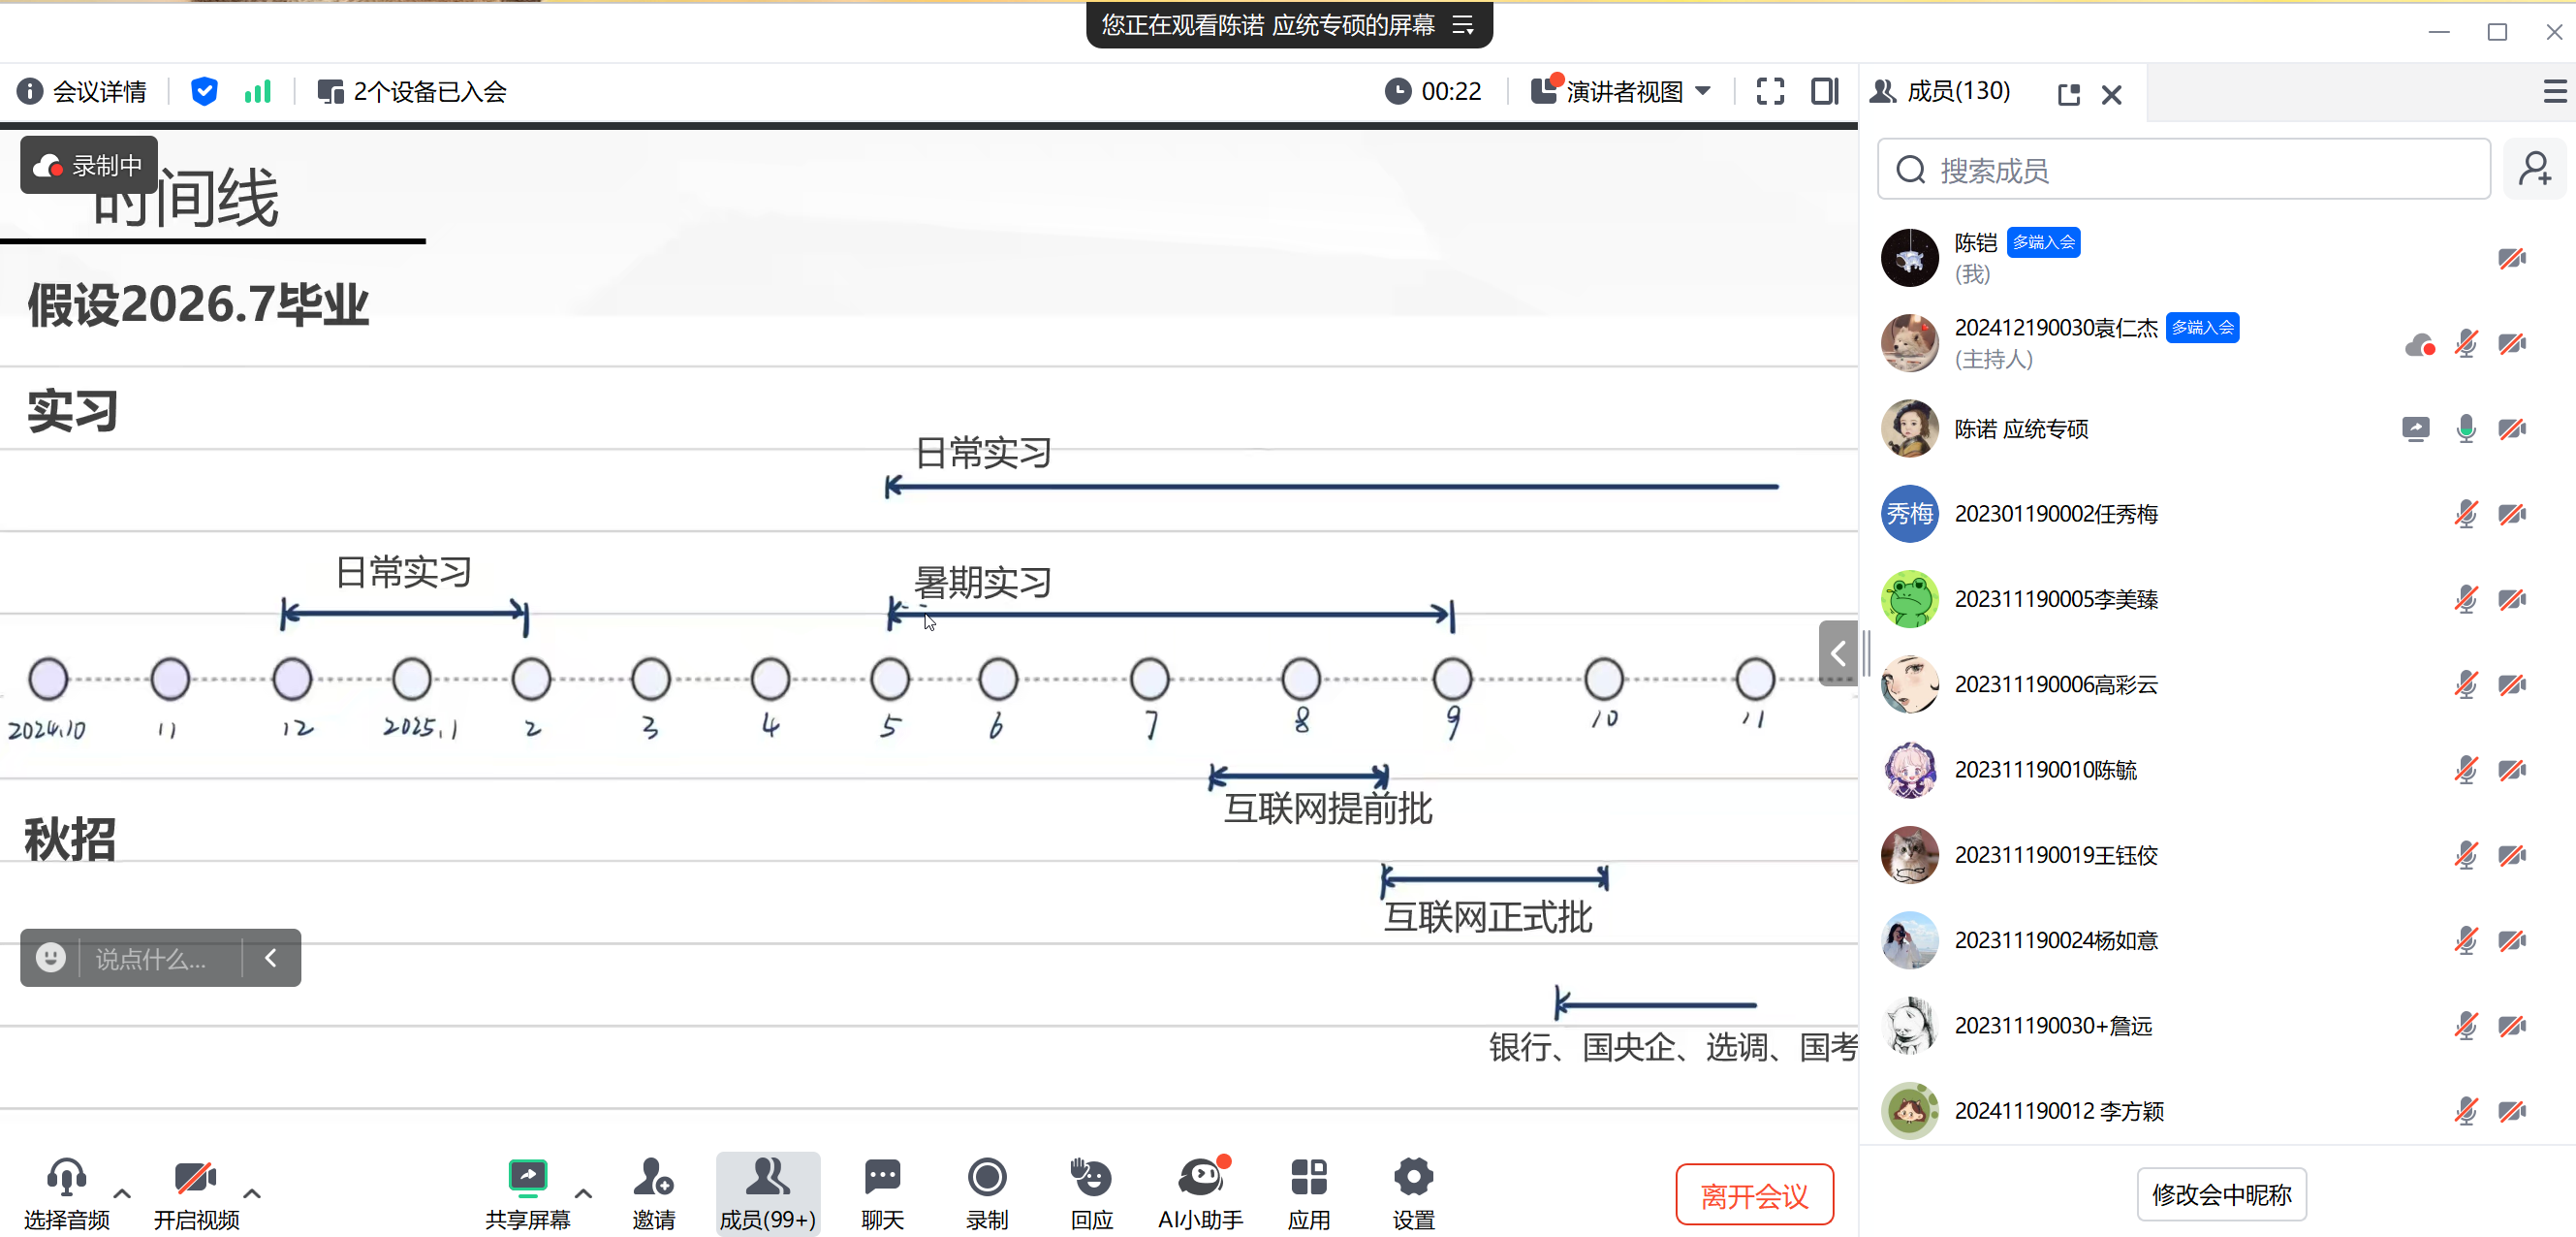Open share screen options arrow
The width and height of the screenshot is (2576, 1237).
point(584,1194)
